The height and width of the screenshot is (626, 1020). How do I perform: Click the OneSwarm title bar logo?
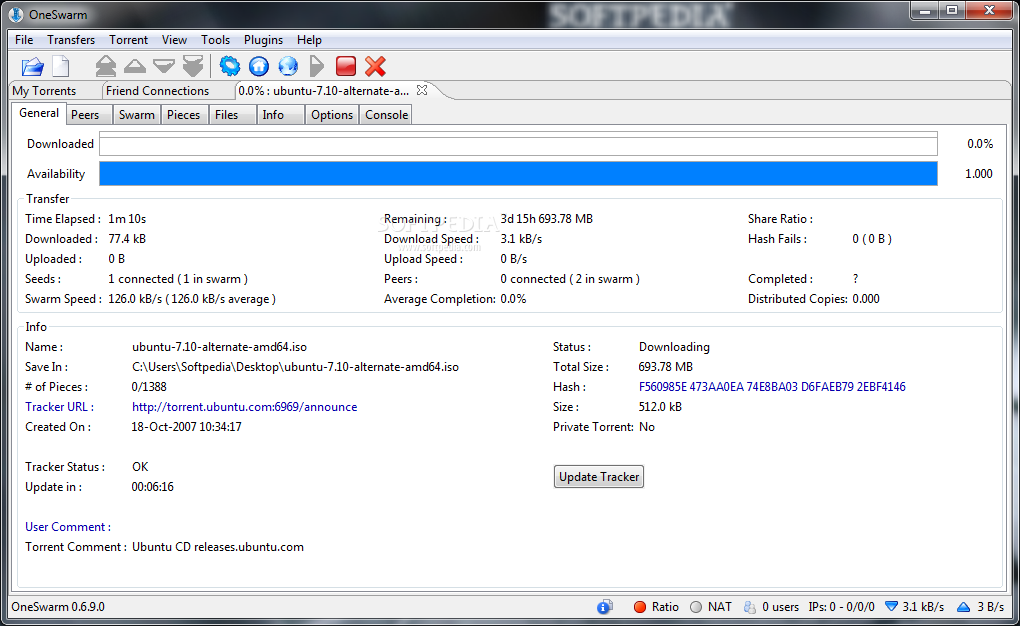click(16, 14)
